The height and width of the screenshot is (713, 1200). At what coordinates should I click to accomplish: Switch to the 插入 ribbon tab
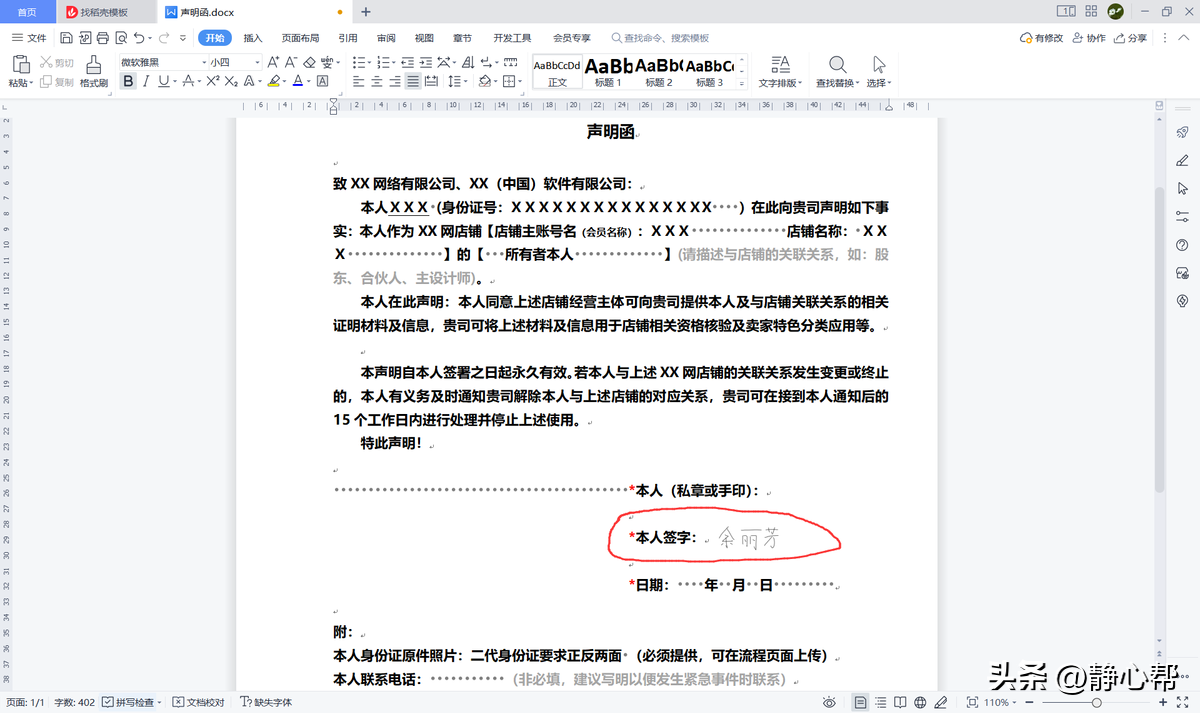point(254,37)
